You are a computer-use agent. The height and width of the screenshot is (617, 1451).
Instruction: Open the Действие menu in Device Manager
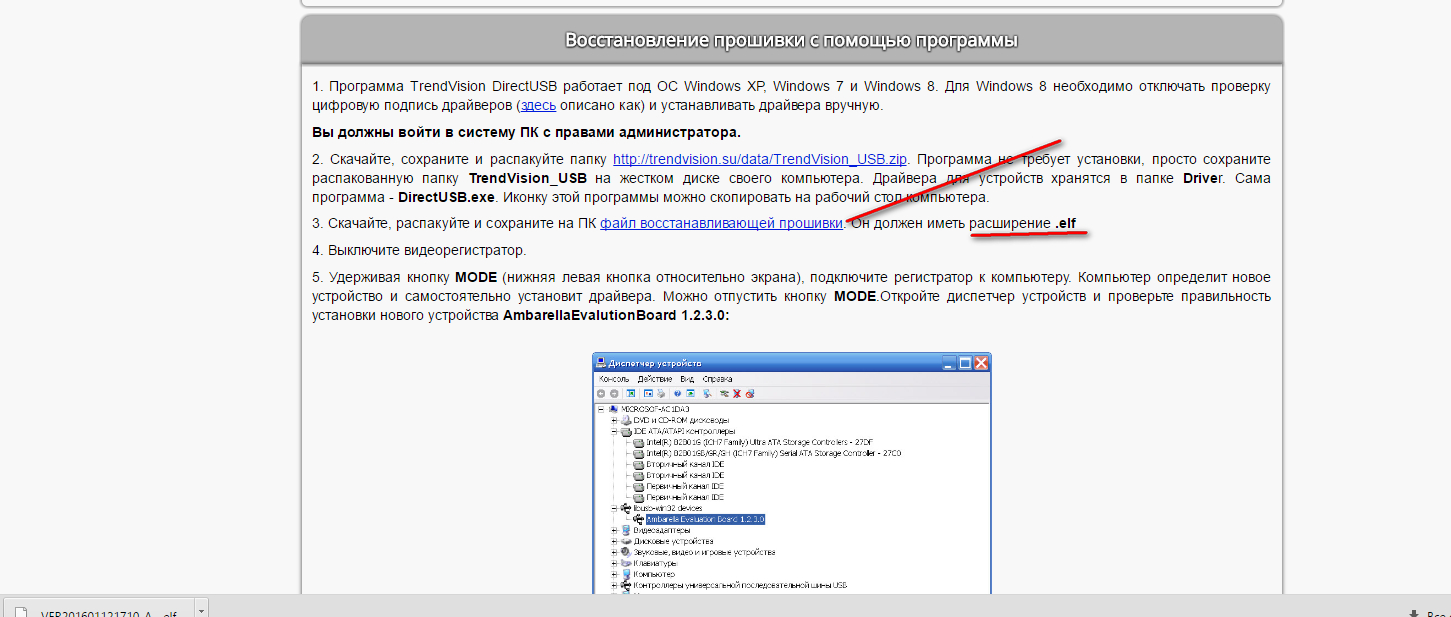tap(654, 380)
